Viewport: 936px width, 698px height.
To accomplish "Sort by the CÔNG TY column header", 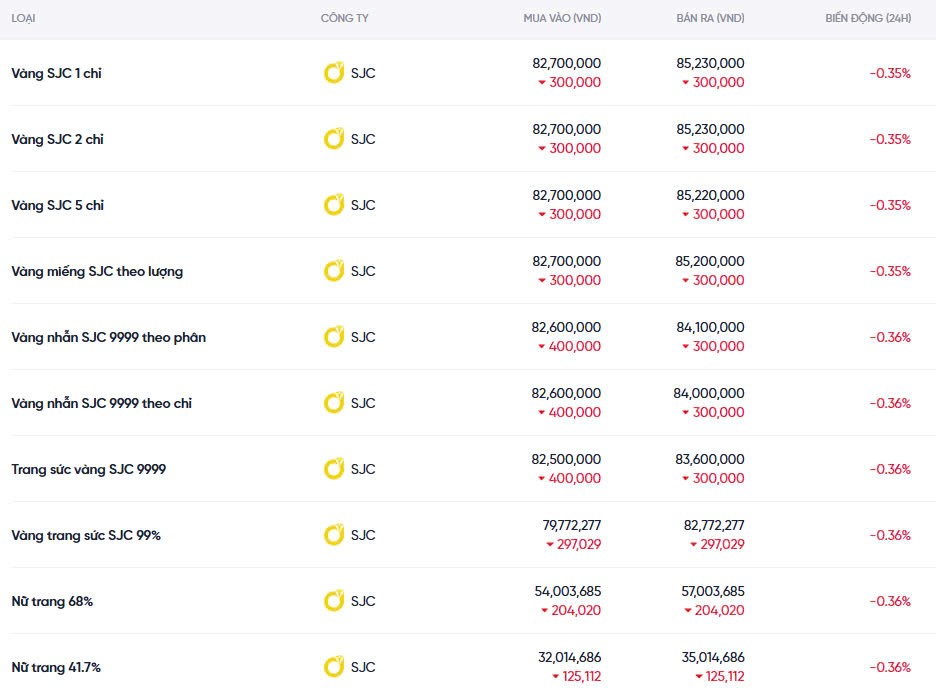I will (344, 19).
